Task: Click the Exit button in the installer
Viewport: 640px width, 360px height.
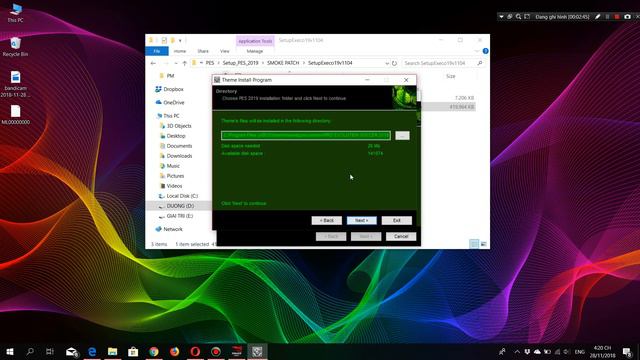Action: [397, 220]
